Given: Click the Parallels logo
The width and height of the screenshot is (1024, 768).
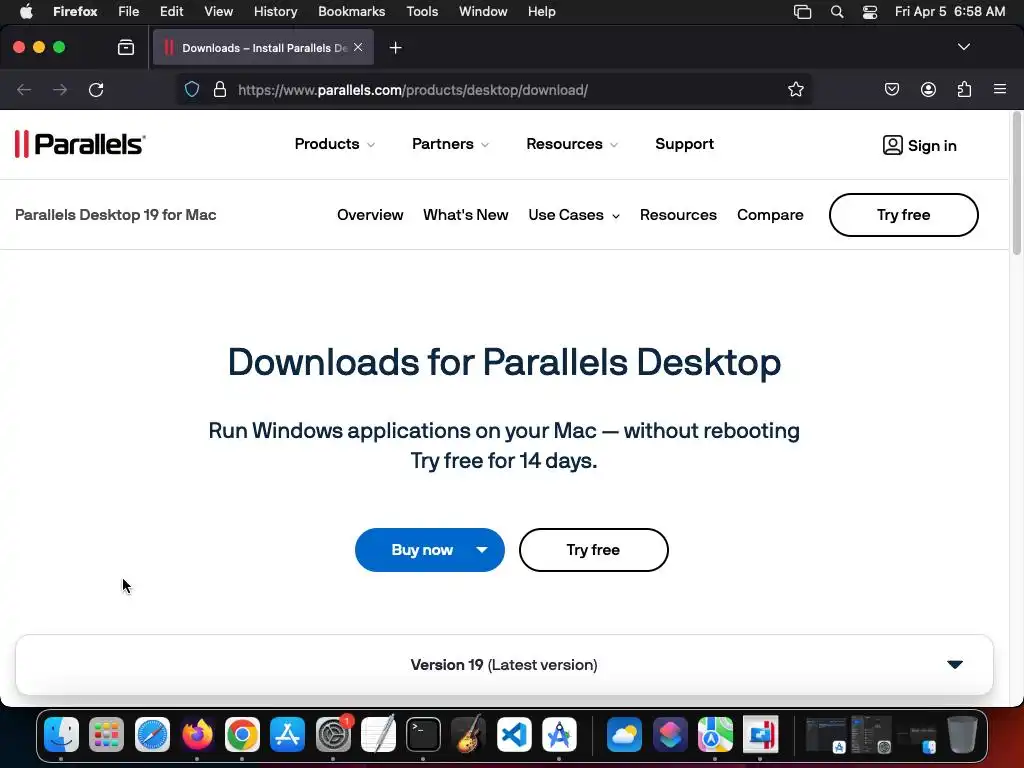Looking at the screenshot, I should (x=80, y=144).
